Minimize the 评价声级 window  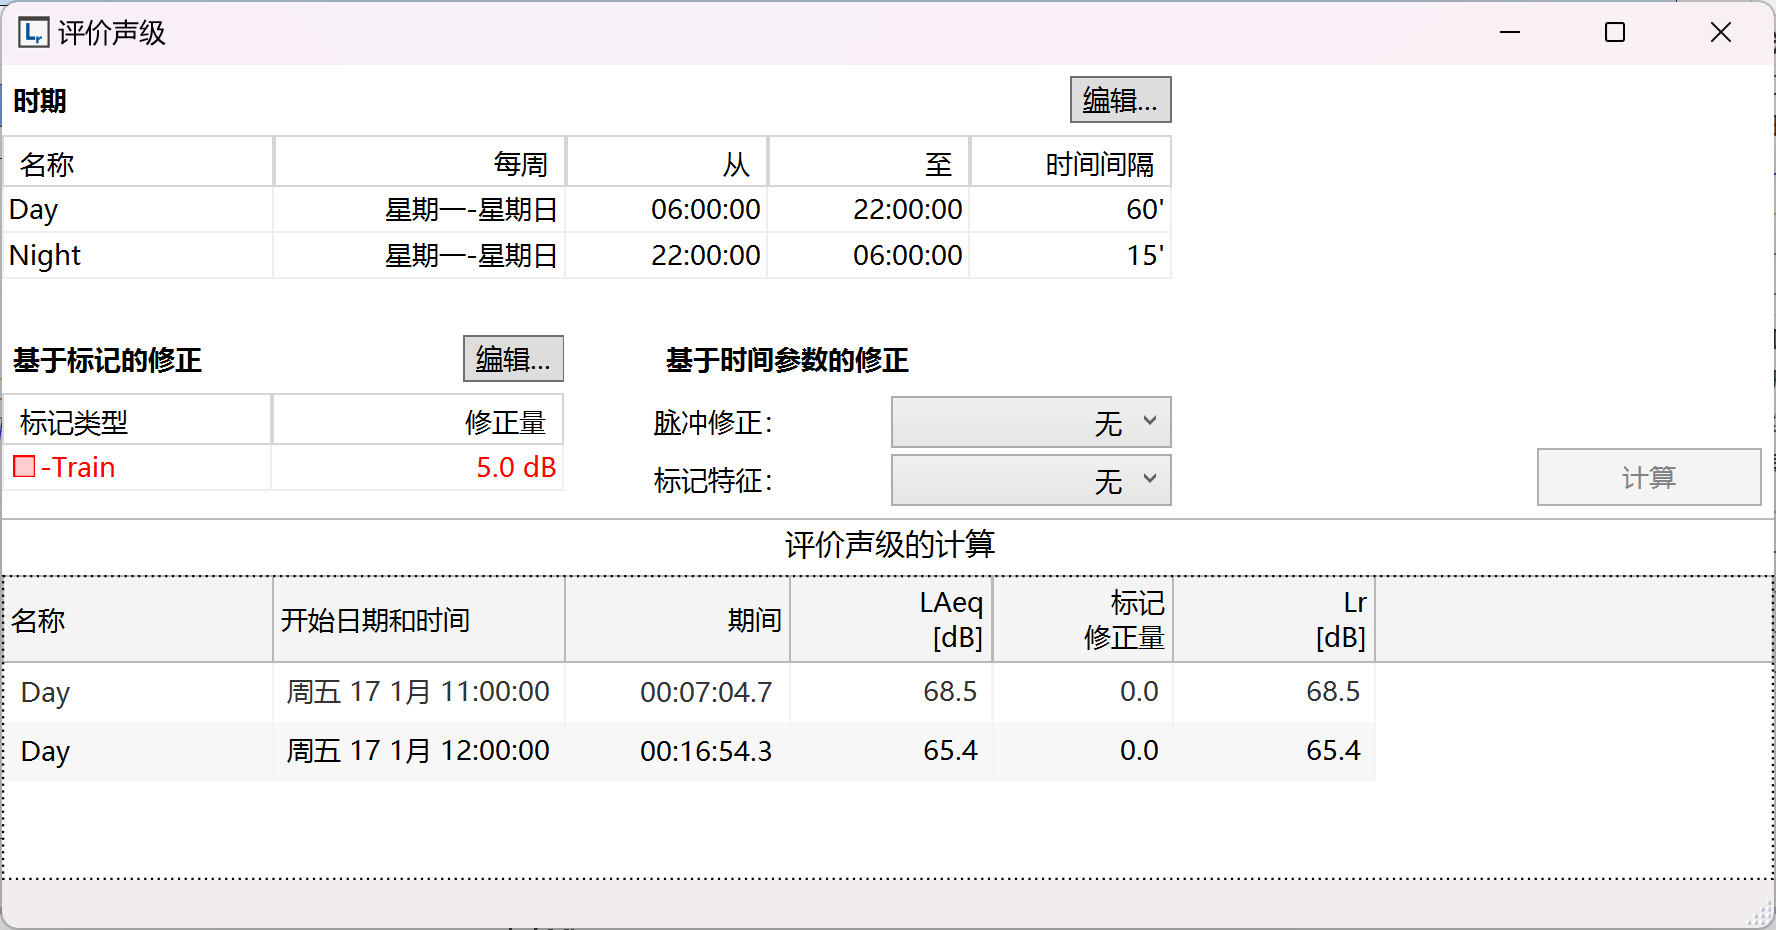pyautogui.click(x=1509, y=33)
